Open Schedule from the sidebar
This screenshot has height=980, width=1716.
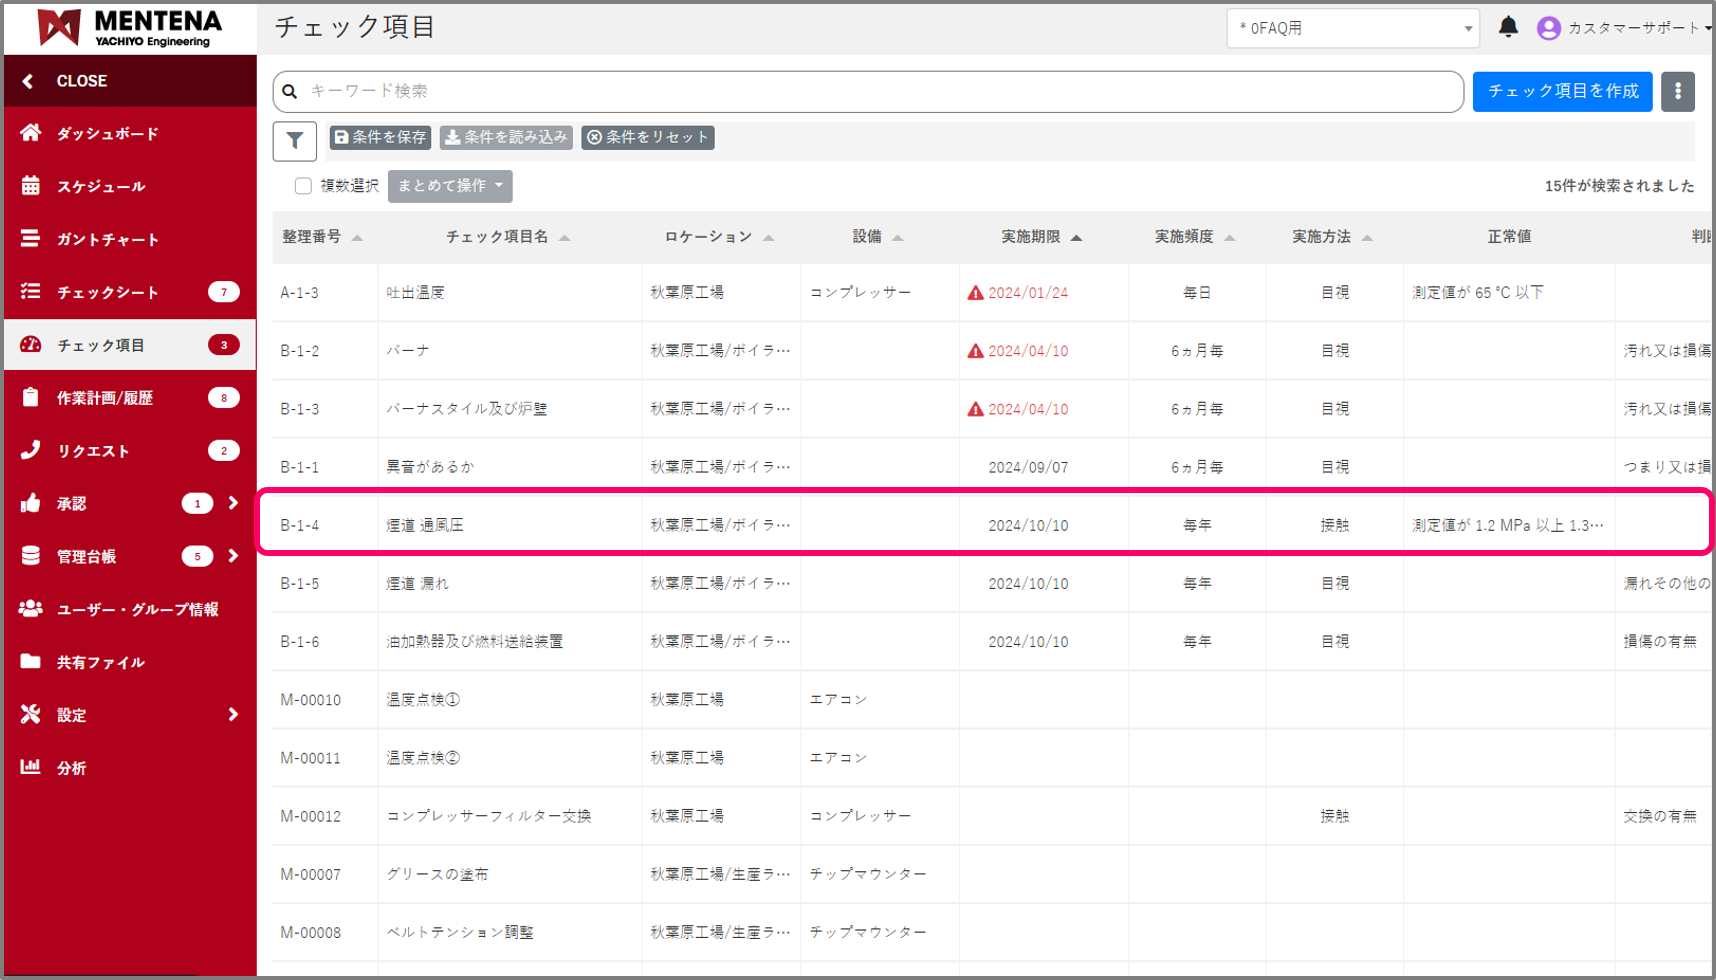click(100, 186)
